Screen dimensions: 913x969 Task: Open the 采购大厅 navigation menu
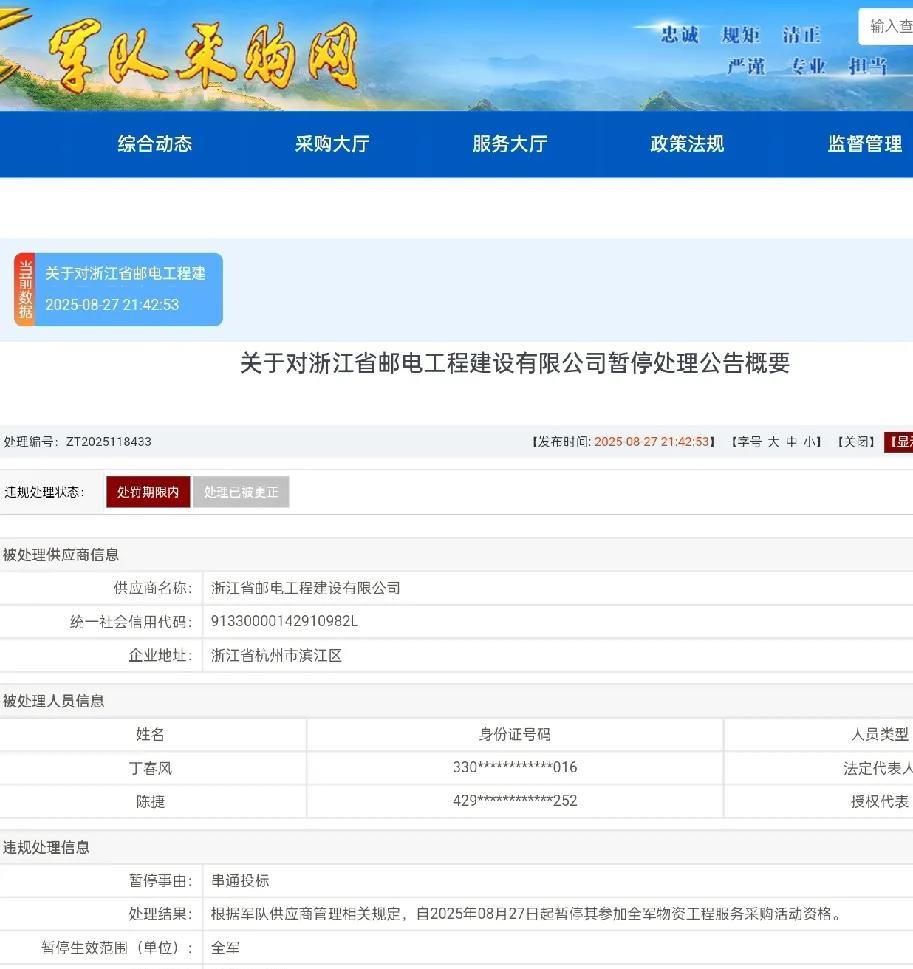332,144
